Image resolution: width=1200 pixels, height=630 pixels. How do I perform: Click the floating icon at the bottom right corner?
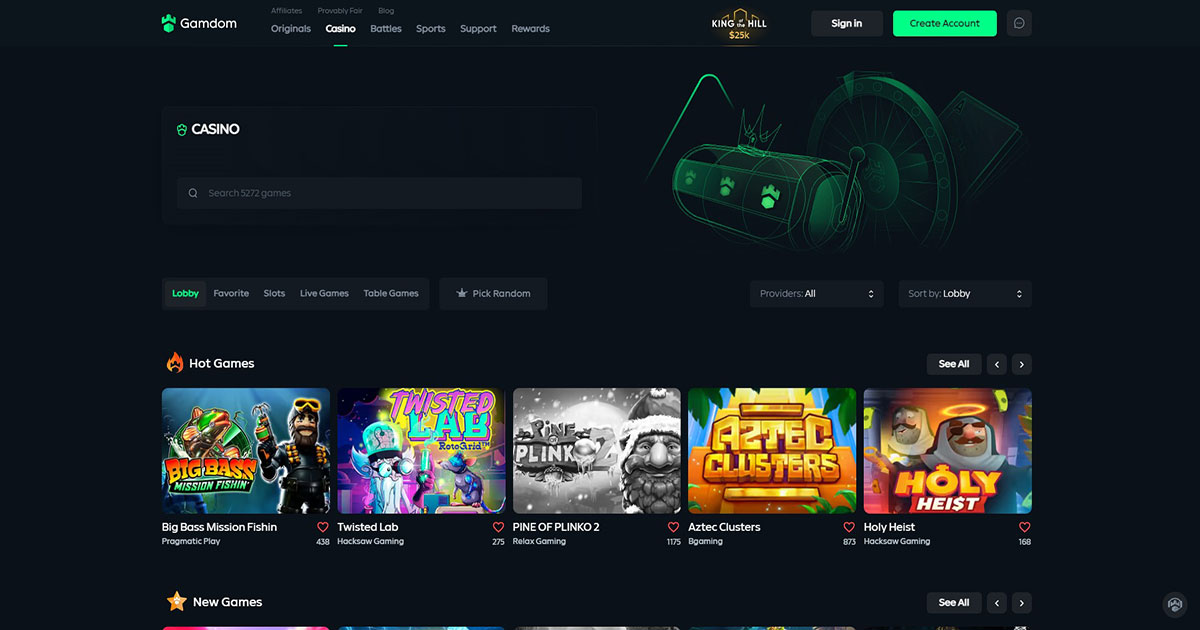pyautogui.click(x=1175, y=605)
